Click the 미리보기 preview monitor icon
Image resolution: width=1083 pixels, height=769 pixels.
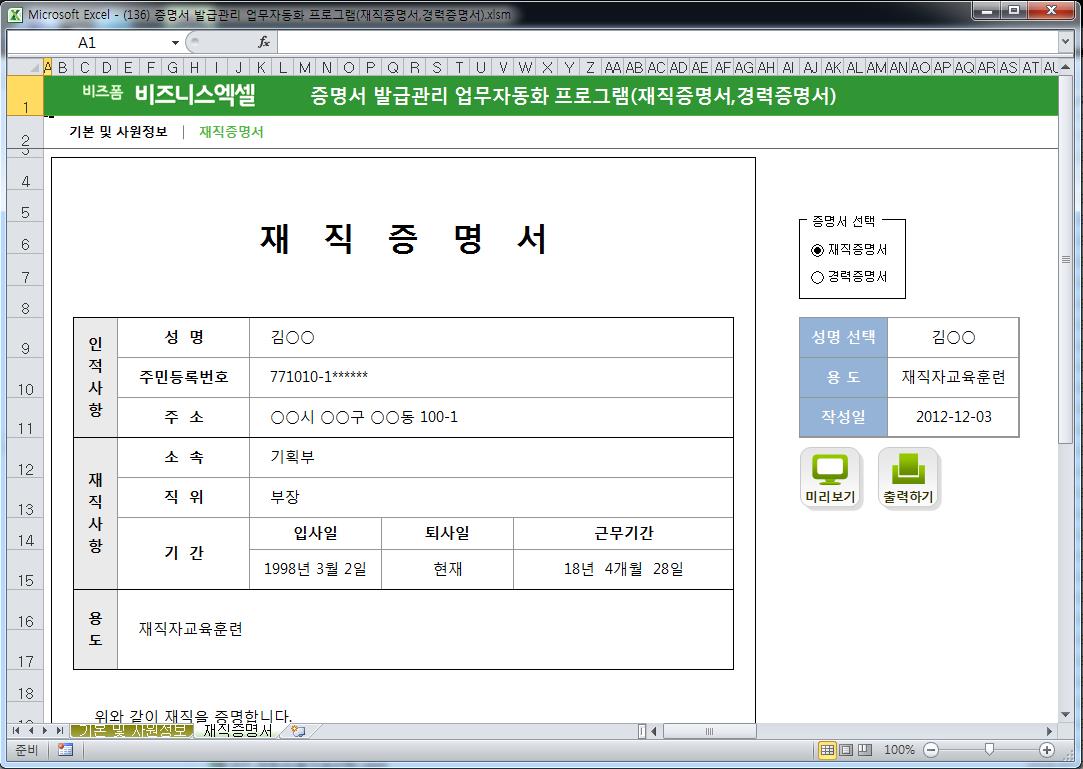point(831,478)
